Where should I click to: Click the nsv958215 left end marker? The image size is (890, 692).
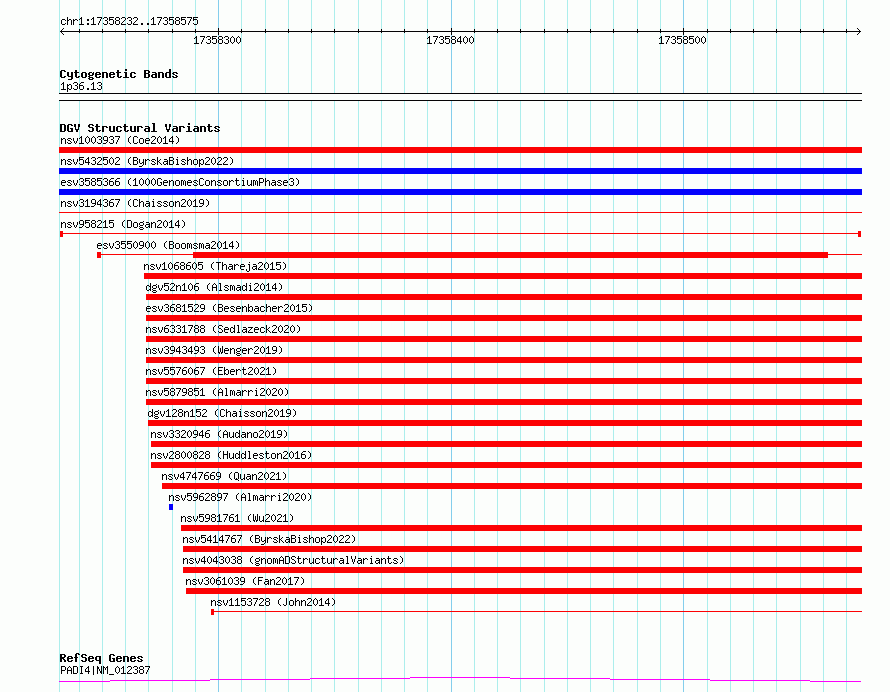coord(61,234)
